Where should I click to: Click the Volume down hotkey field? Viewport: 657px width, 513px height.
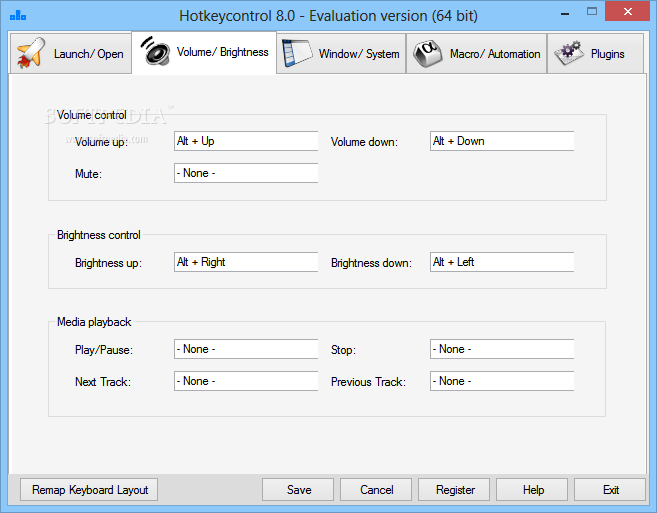click(x=502, y=141)
